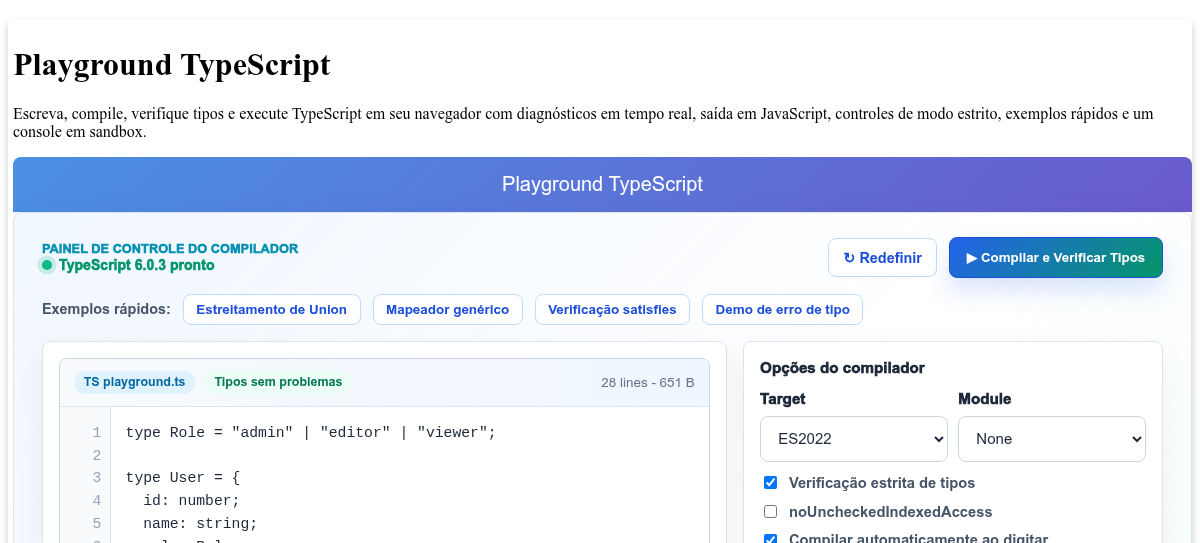Viewport: 1200px width, 543px height.
Task: Click the green TypeScript ready status dot
Action: 47,265
